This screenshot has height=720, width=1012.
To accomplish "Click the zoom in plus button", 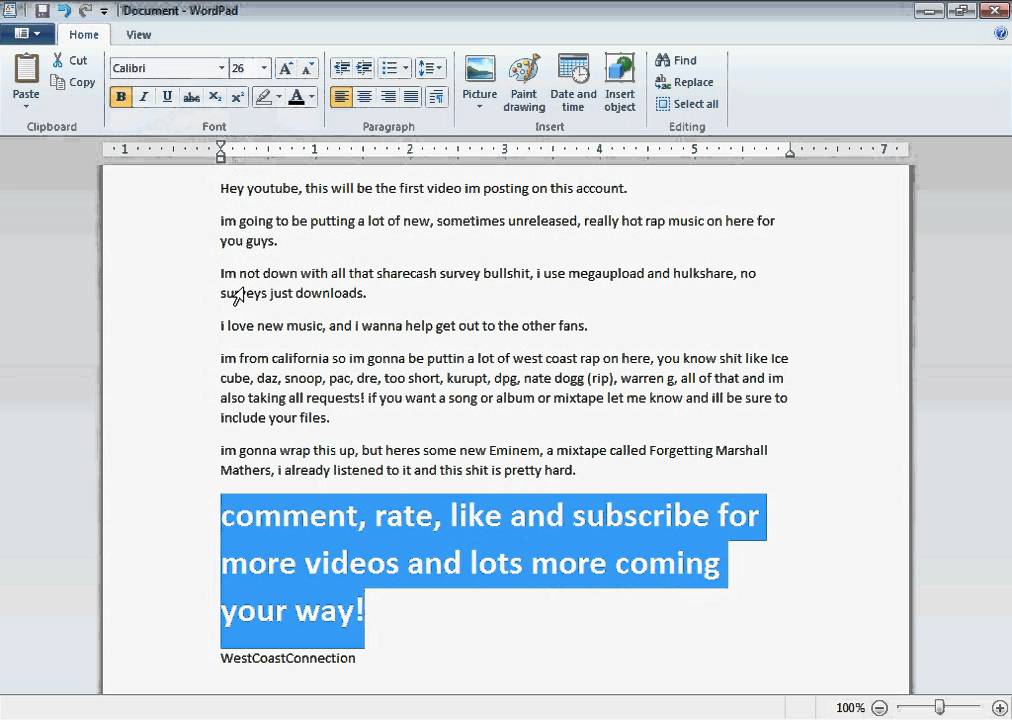I will point(999,708).
